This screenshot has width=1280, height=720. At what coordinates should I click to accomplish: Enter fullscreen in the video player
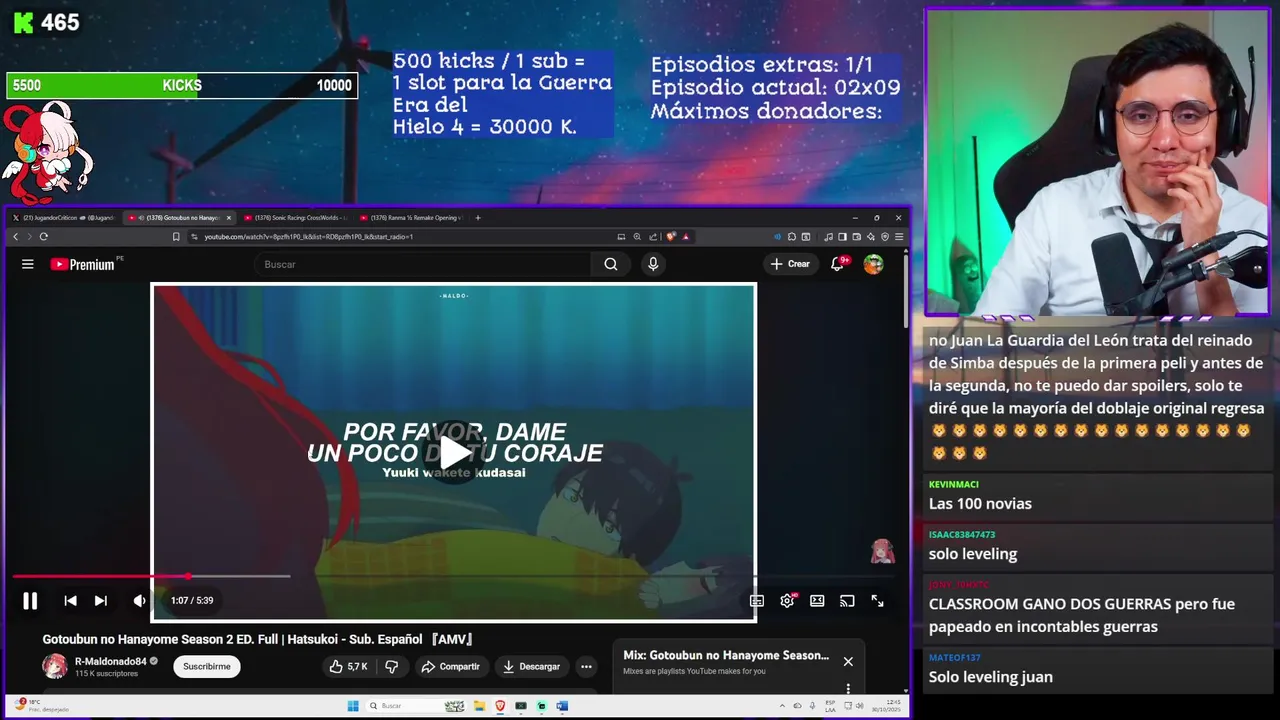(x=877, y=600)
